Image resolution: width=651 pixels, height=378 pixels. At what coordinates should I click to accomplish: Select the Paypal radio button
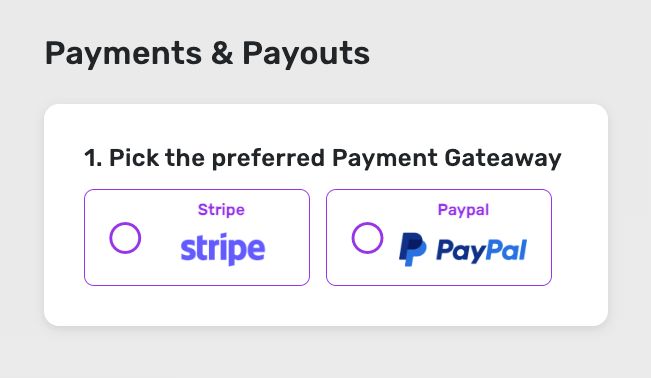(367, 238)
